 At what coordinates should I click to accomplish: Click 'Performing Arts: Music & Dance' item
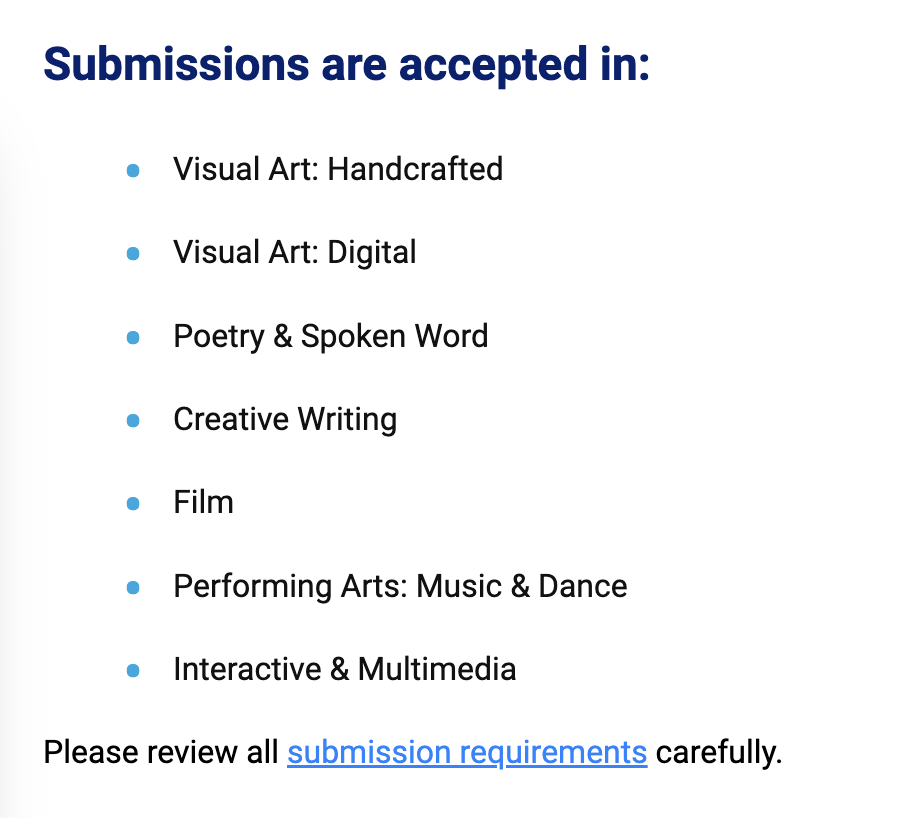point(400,586)
